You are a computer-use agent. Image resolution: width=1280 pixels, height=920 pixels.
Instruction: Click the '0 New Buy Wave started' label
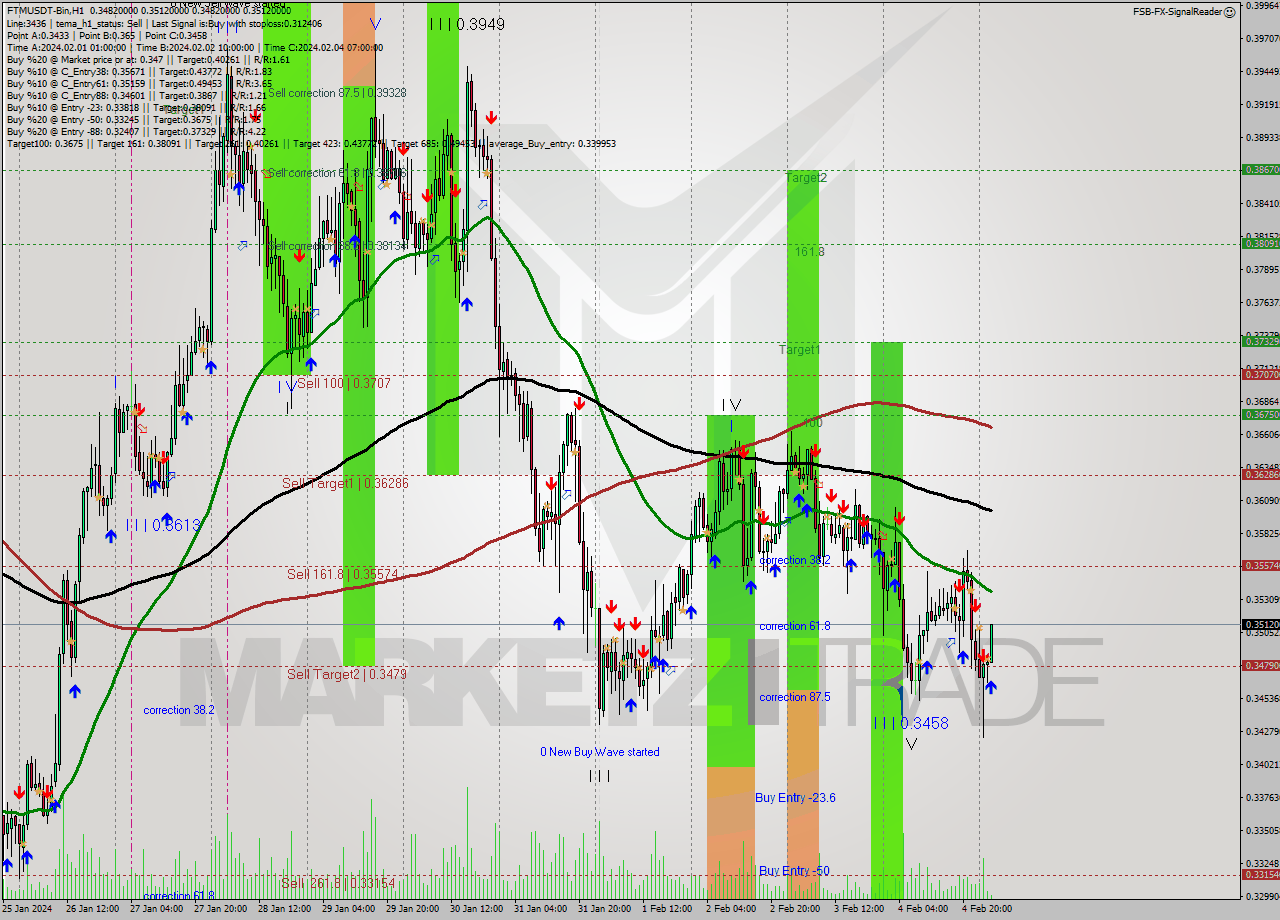[600, 752]
